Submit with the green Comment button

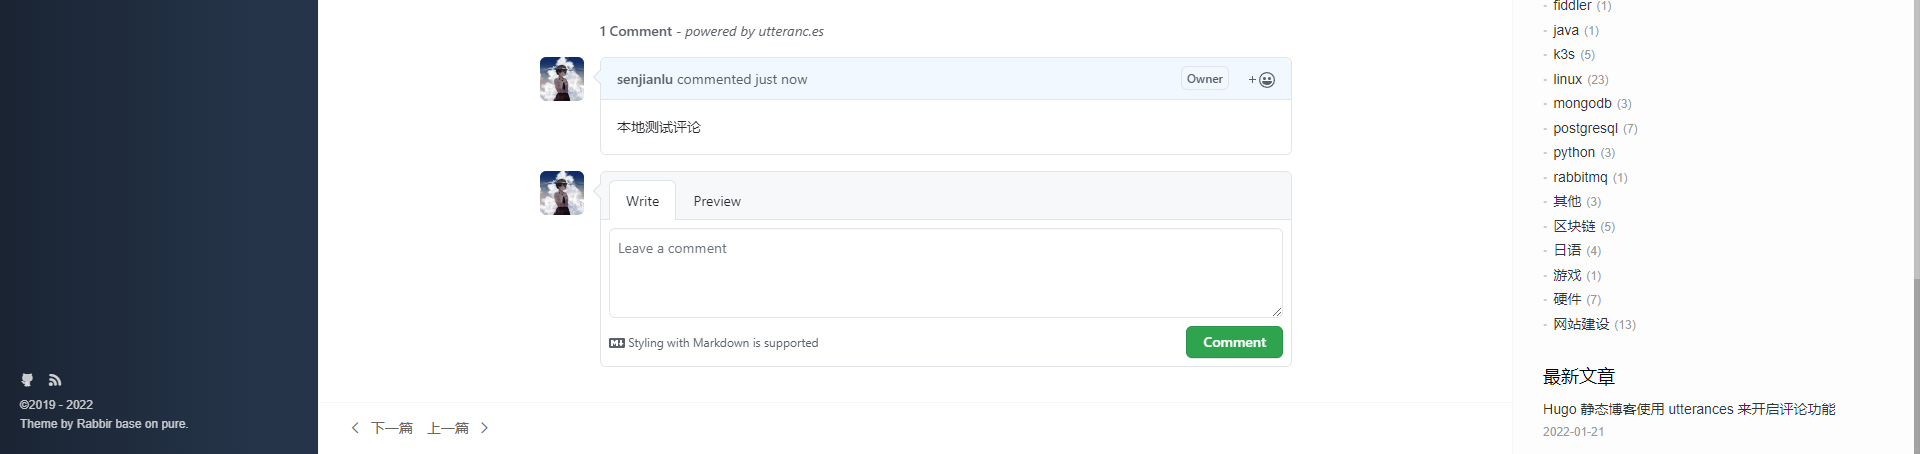1234,342
